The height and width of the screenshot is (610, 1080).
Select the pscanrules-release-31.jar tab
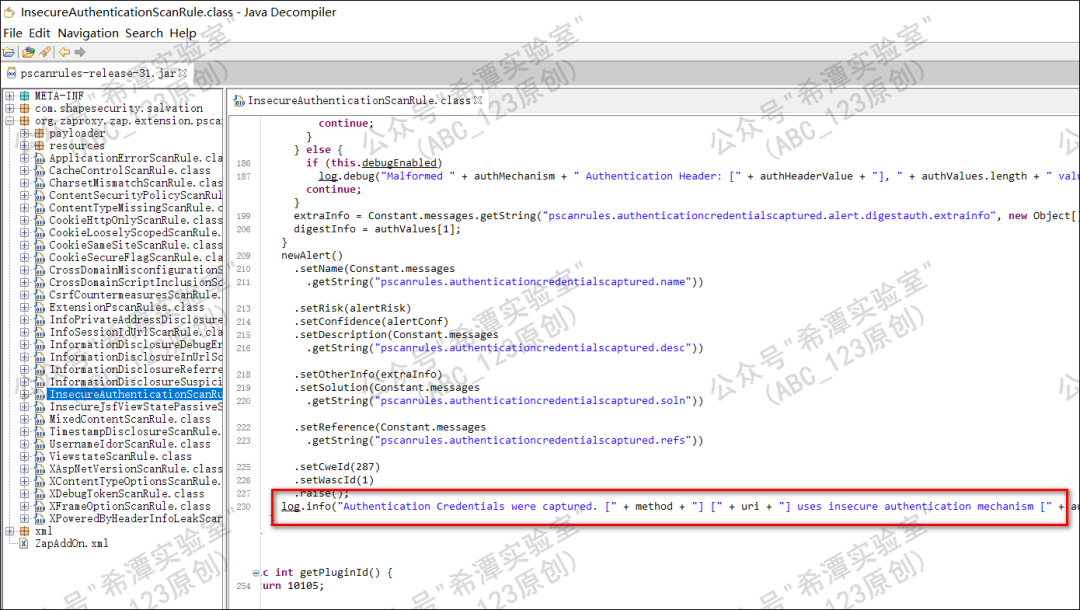[x=98, y=73]
